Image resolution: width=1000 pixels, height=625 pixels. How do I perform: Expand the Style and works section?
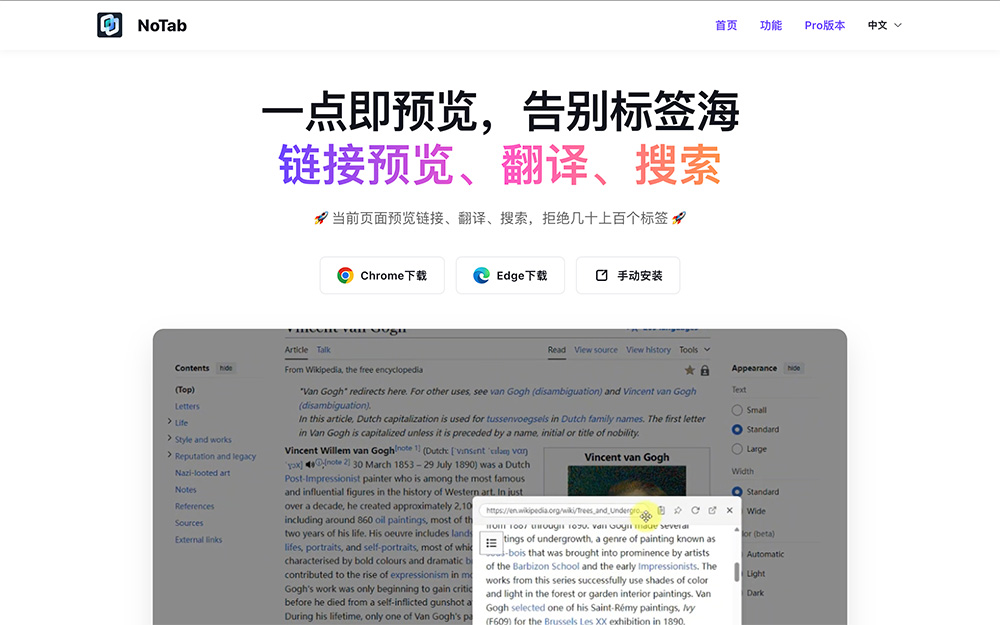click(169, 438)
